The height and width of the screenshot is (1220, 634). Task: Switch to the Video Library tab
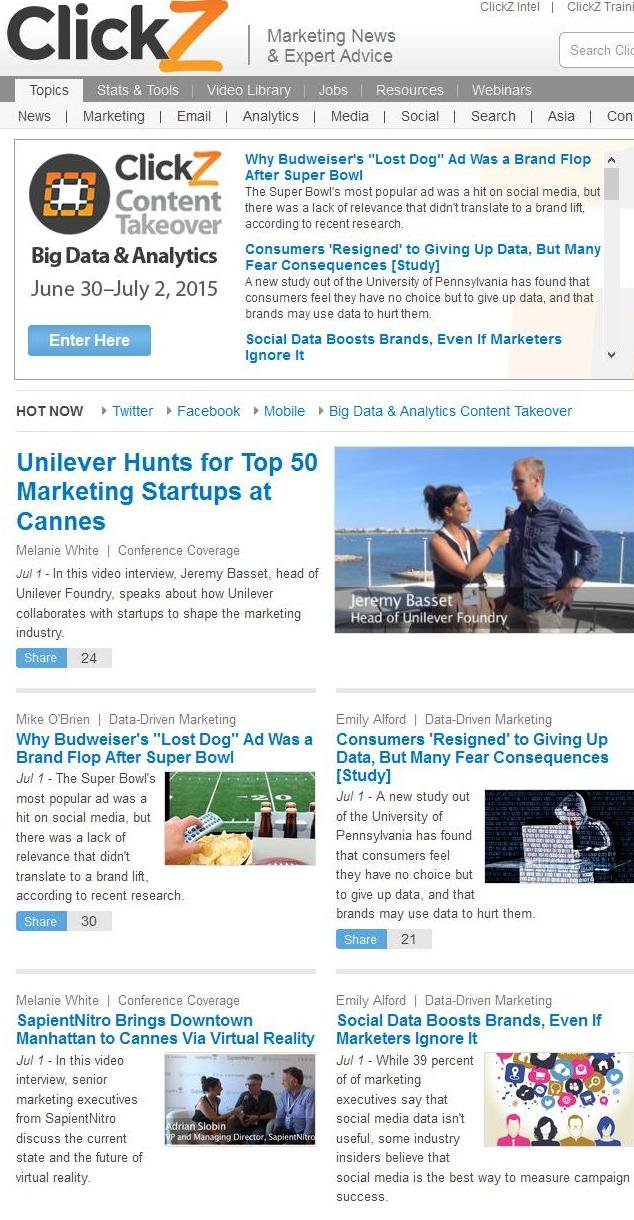pos(249,90)
